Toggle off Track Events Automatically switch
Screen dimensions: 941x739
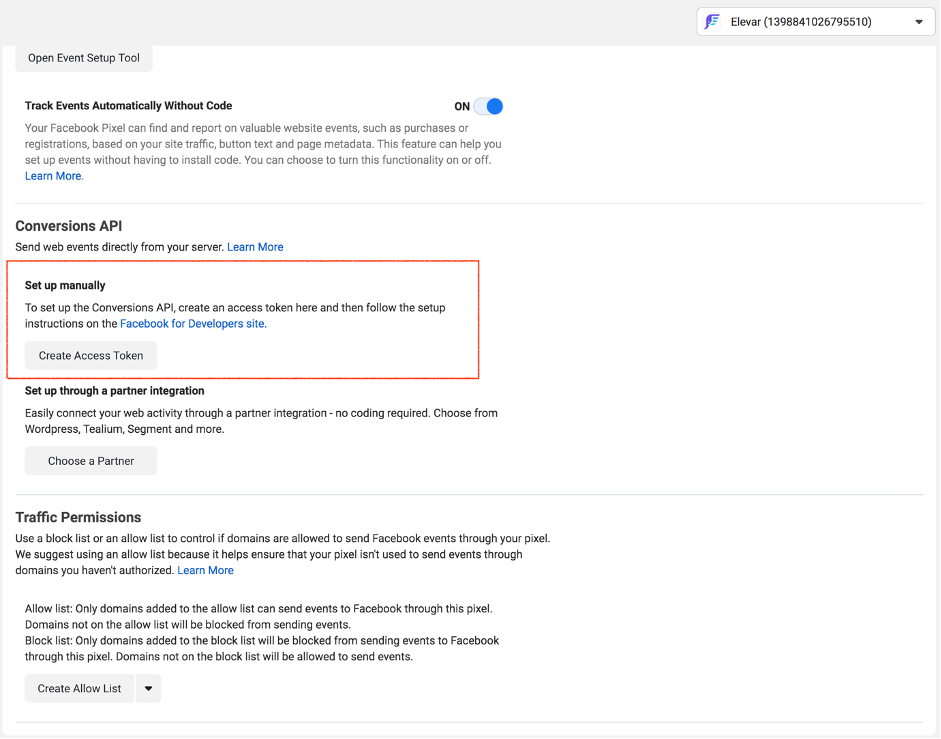pos(488,106)
